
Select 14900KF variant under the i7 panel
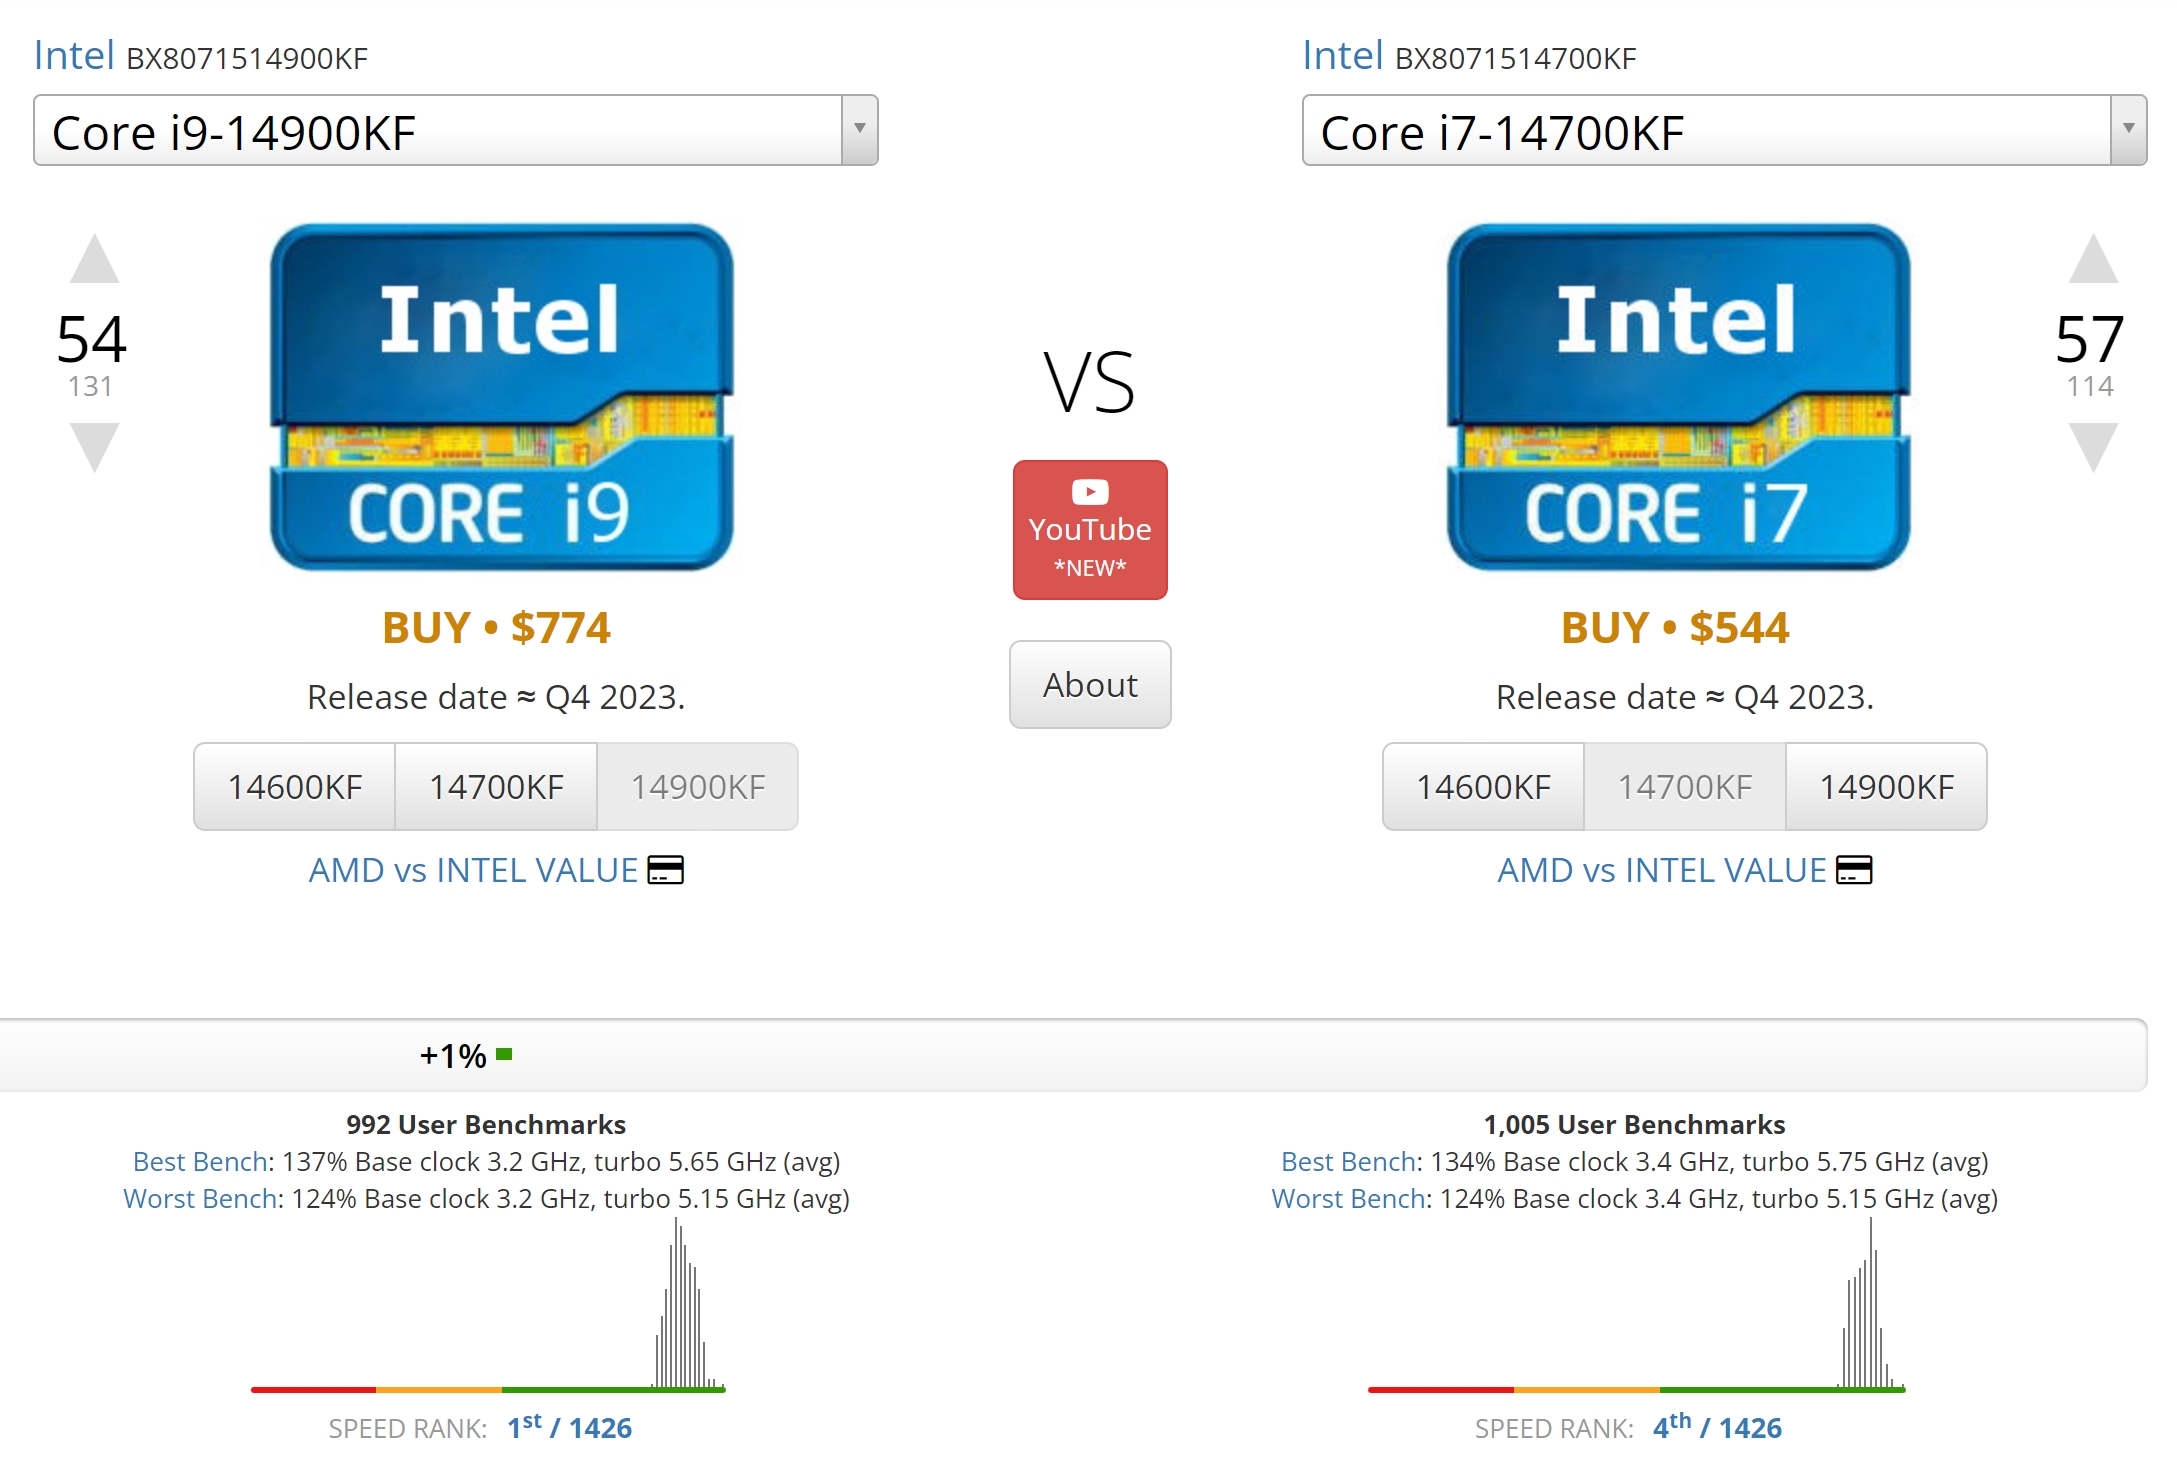click(x=1886, y=787)
